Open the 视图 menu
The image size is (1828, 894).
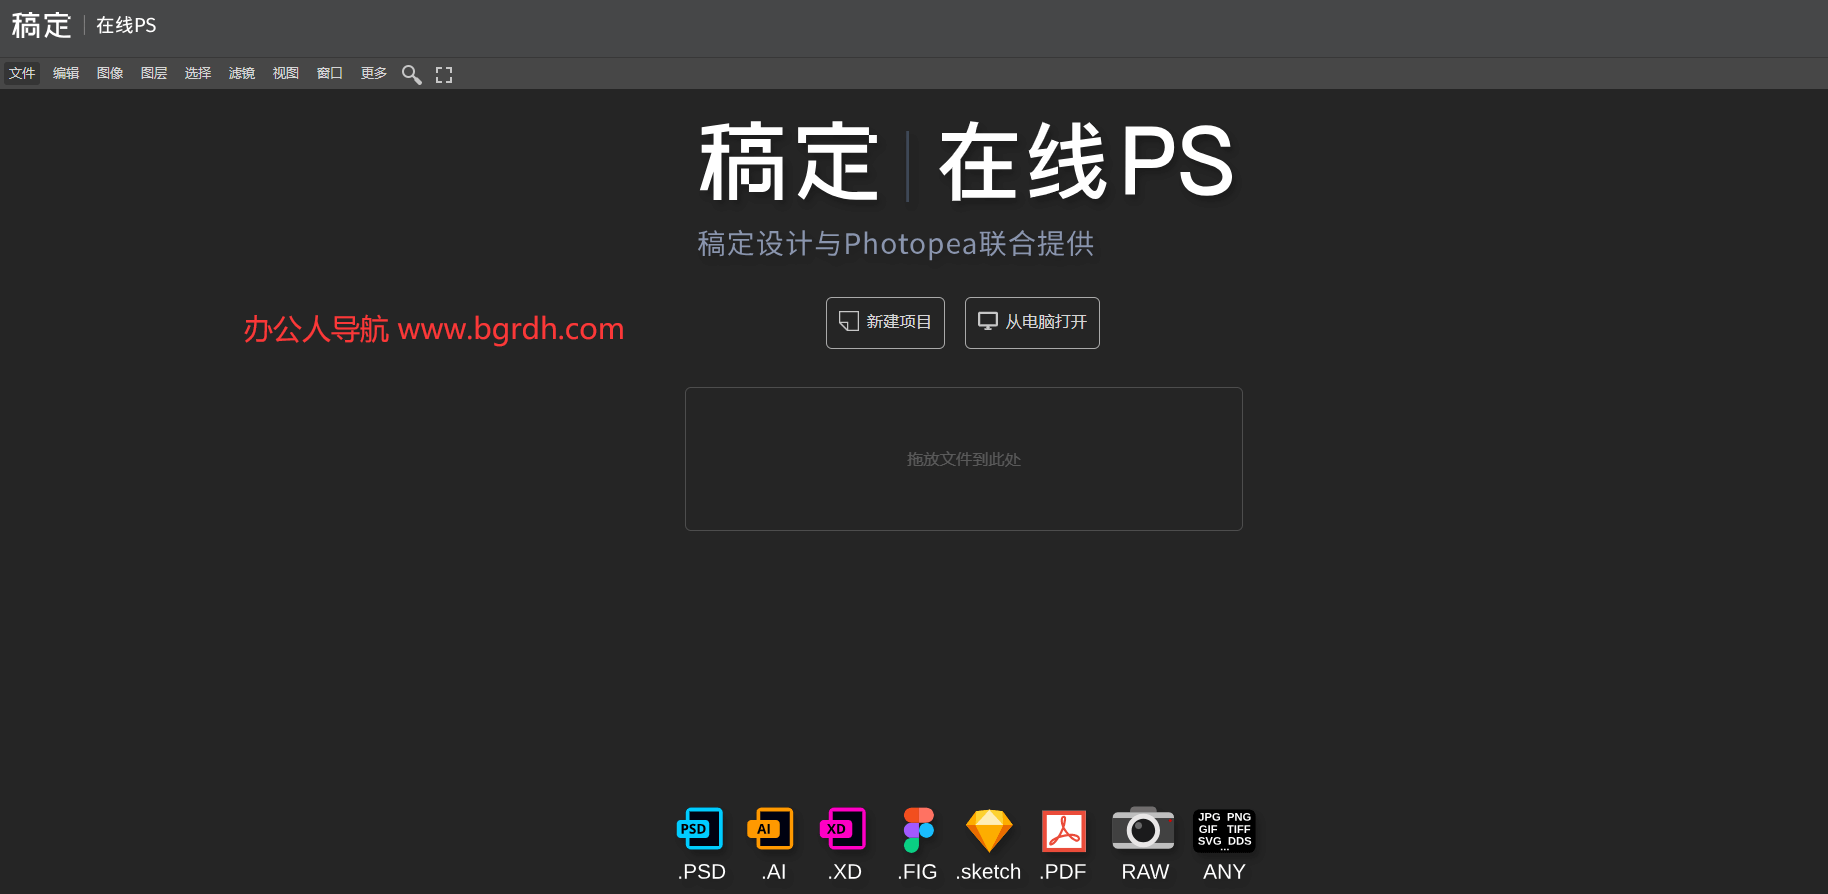pyautogui.click(x=286, y=73)
